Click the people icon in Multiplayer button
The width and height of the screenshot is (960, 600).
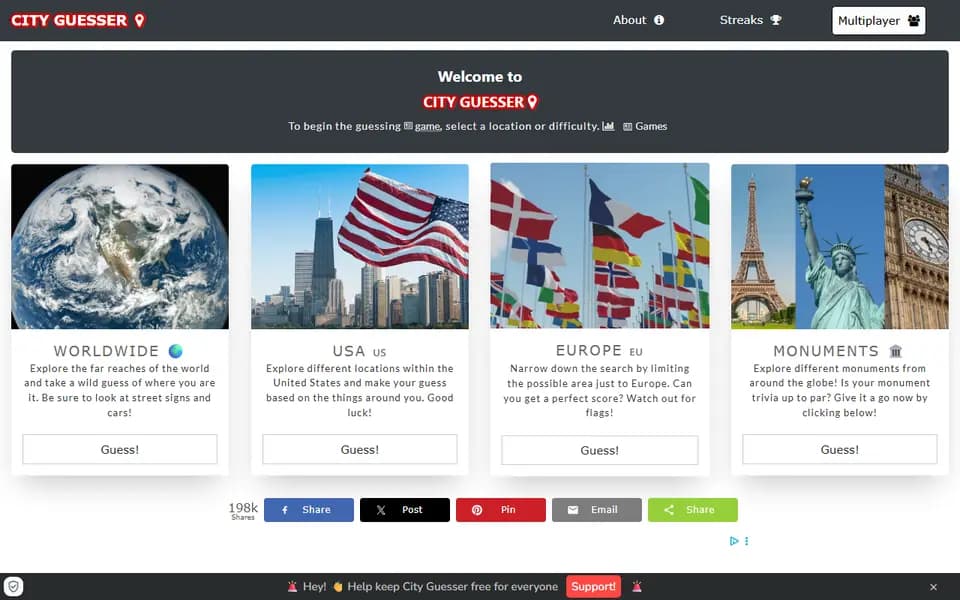pos(913,21)
